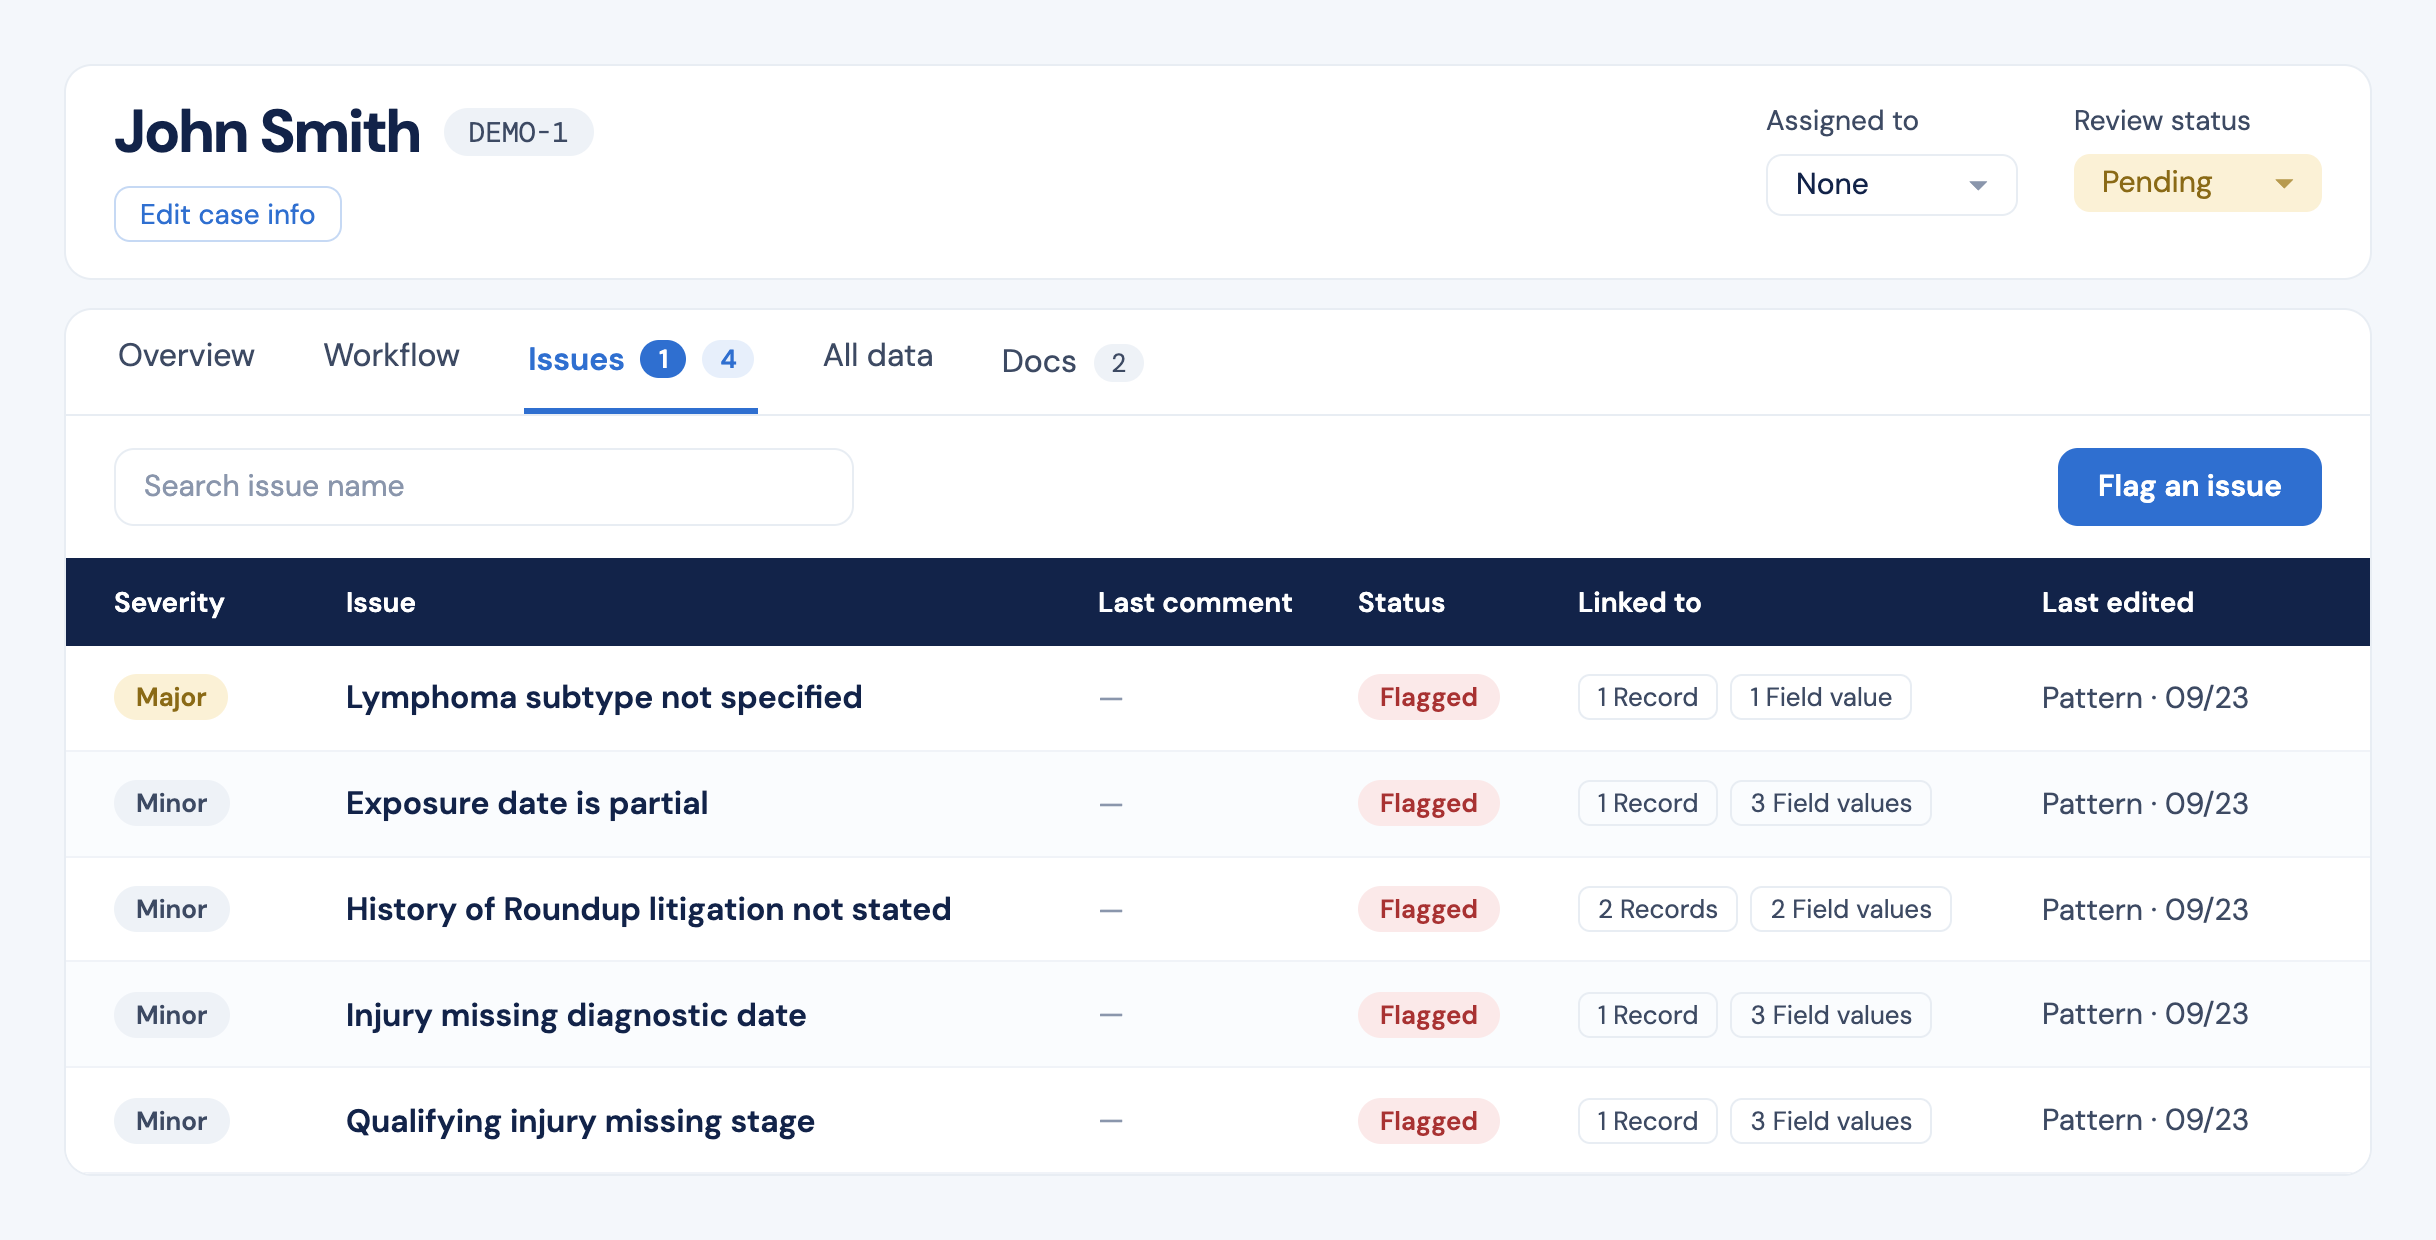Click the Linked to column header

[x=1639, y=602]
